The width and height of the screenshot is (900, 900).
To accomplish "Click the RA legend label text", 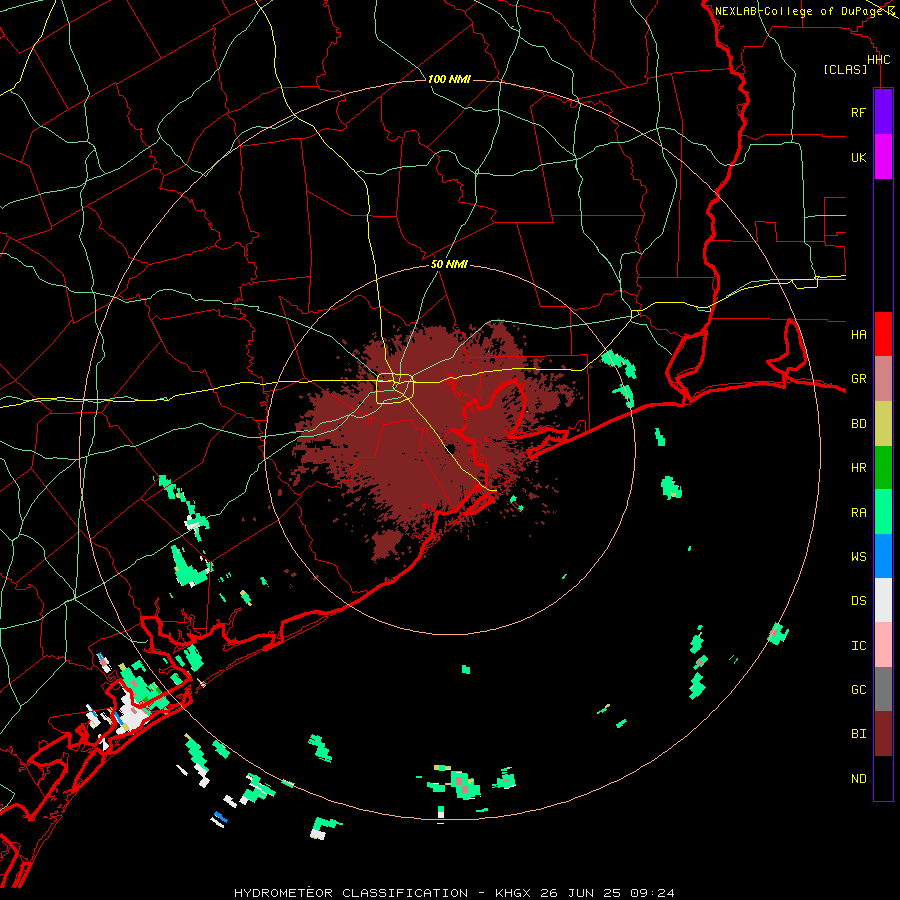I will click(858, 512).
